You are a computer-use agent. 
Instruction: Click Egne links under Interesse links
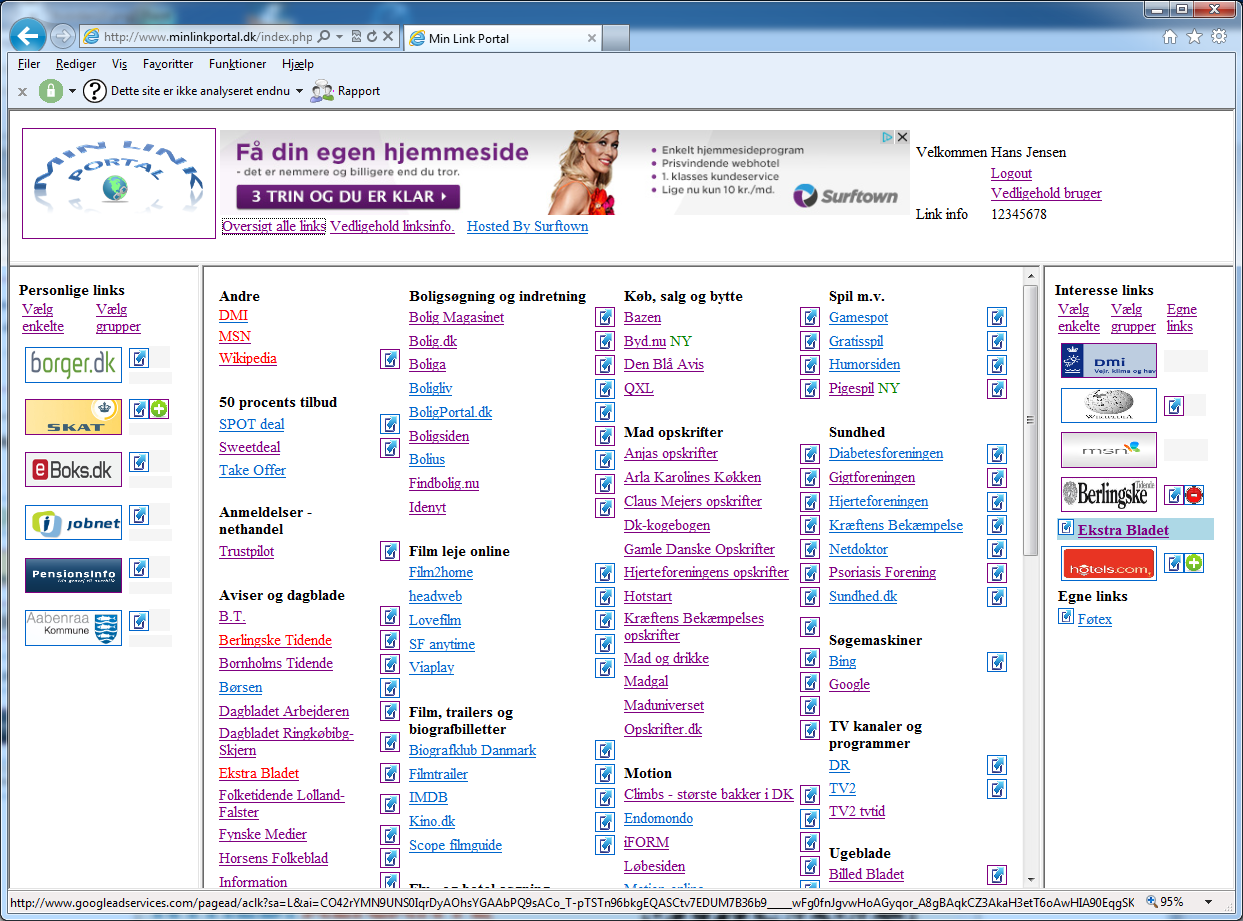pos(1182,318)
